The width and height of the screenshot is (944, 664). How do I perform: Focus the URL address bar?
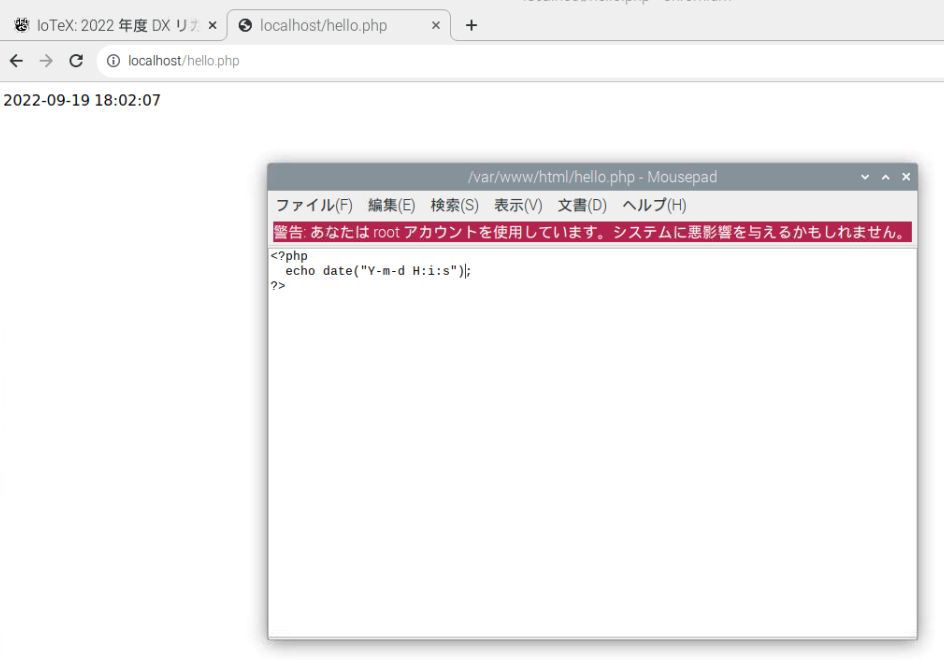click(x=500, y=61)
